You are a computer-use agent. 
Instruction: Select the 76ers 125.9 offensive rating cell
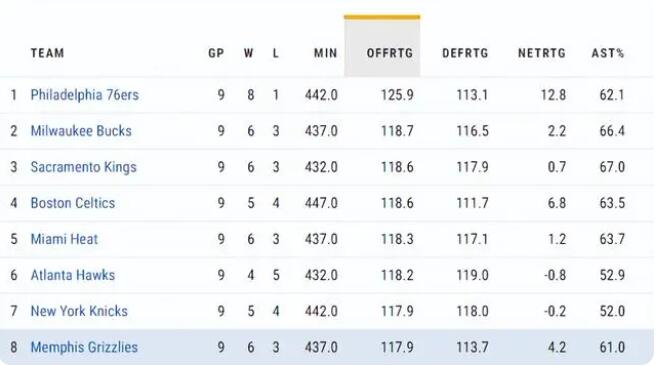pos(397,95)
